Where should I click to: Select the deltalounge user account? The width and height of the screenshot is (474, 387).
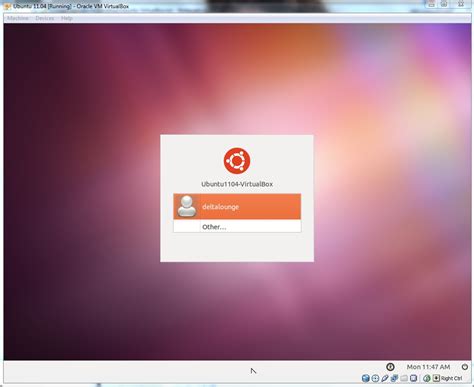(237, 206)
